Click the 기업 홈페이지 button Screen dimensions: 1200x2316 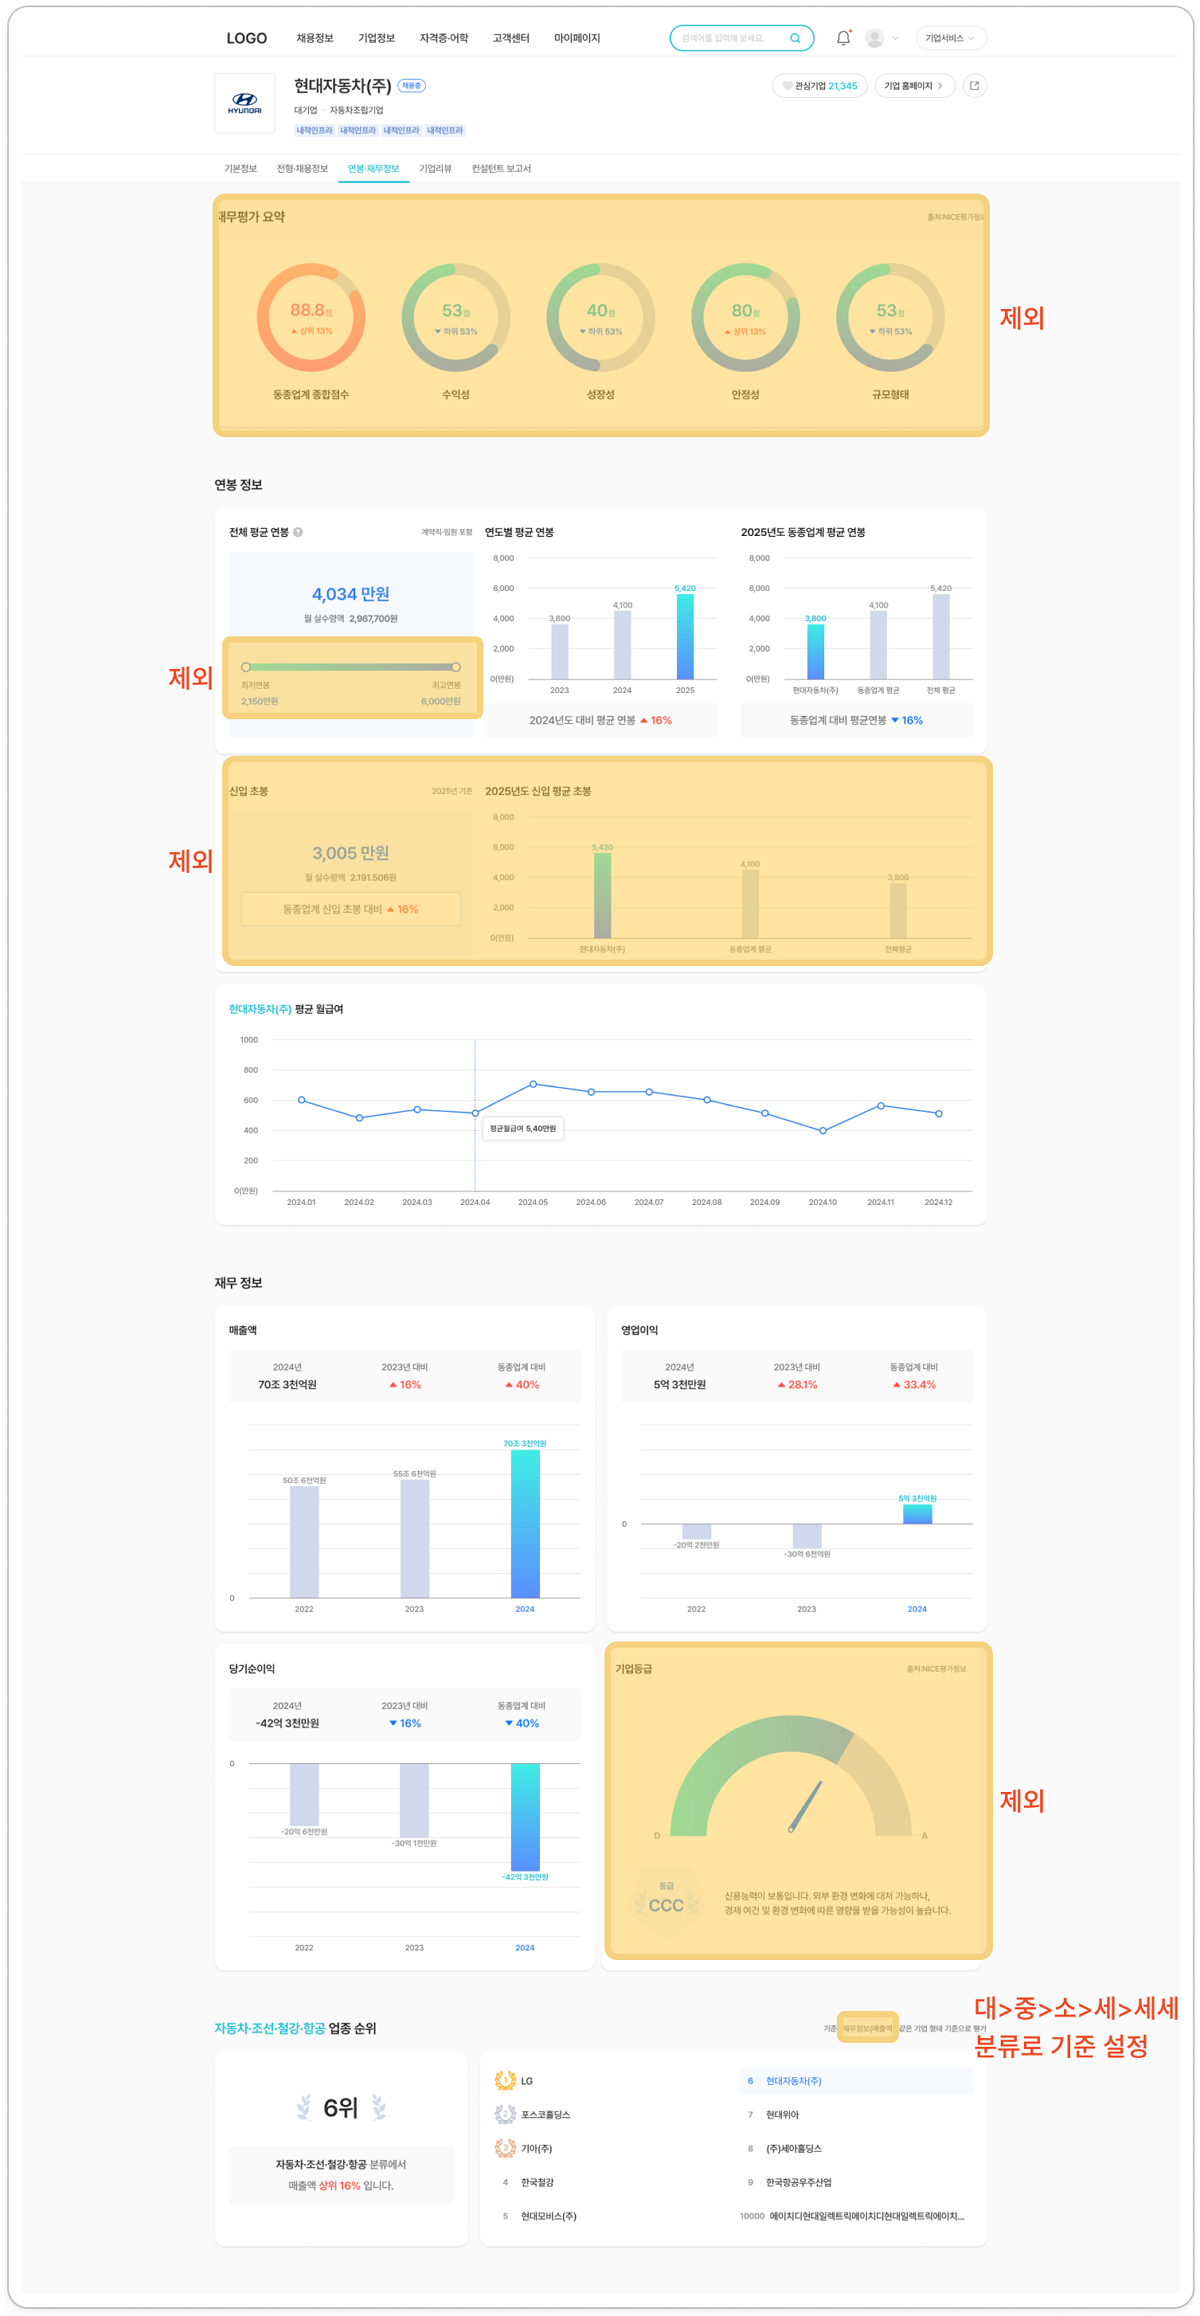coord(914,86)
